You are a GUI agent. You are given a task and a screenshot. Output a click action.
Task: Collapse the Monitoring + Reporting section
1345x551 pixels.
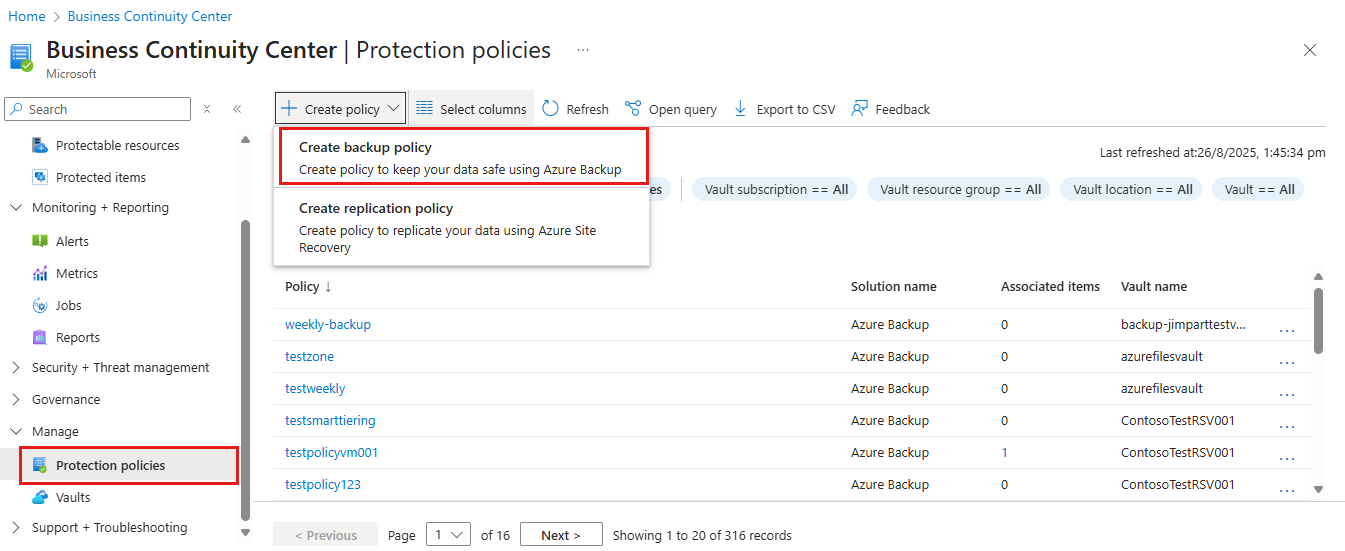click(x=15, y=208)
